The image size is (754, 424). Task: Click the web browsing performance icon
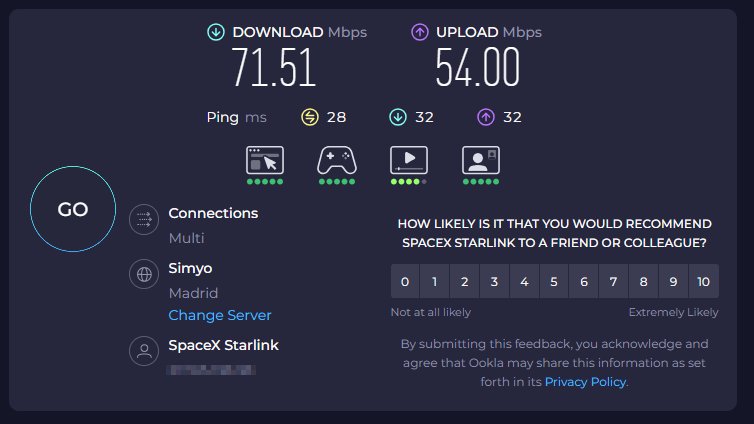265,160
